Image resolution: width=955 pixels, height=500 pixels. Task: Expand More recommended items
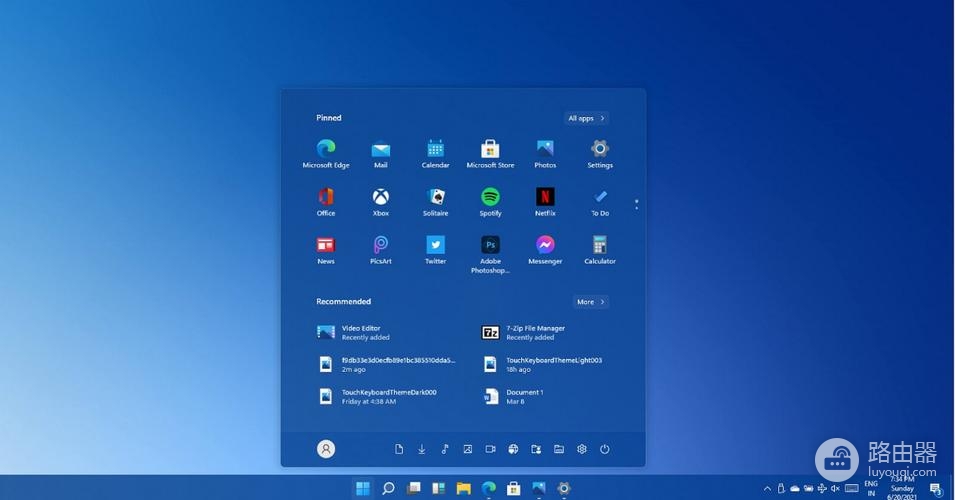click(590, 302)
